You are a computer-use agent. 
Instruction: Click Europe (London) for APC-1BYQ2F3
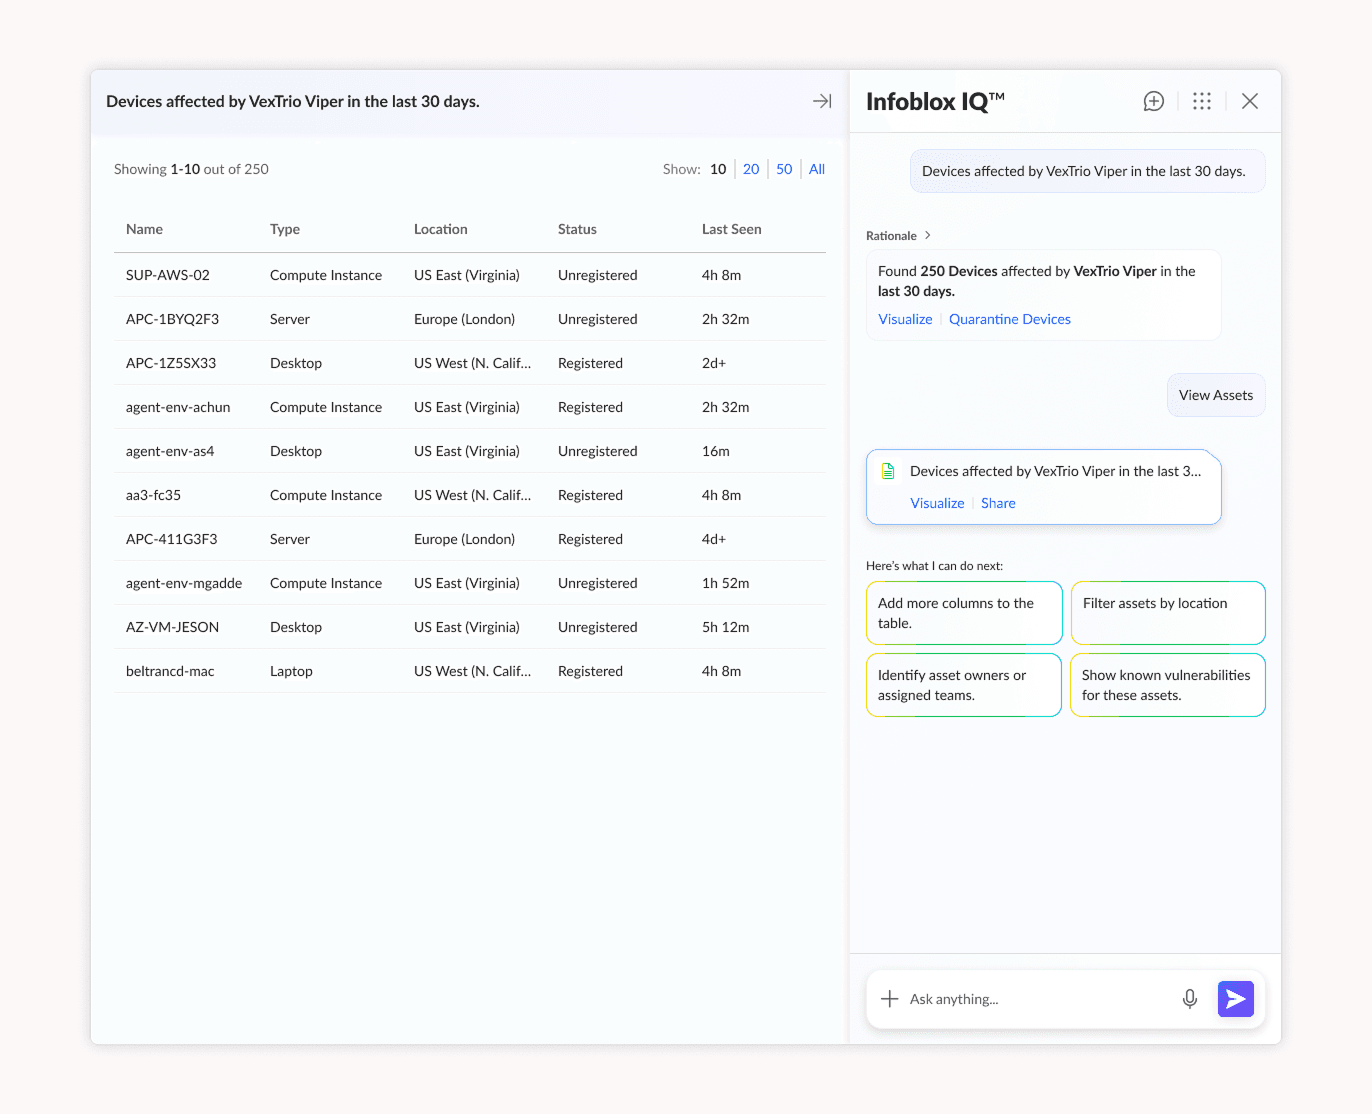(464, 319)
